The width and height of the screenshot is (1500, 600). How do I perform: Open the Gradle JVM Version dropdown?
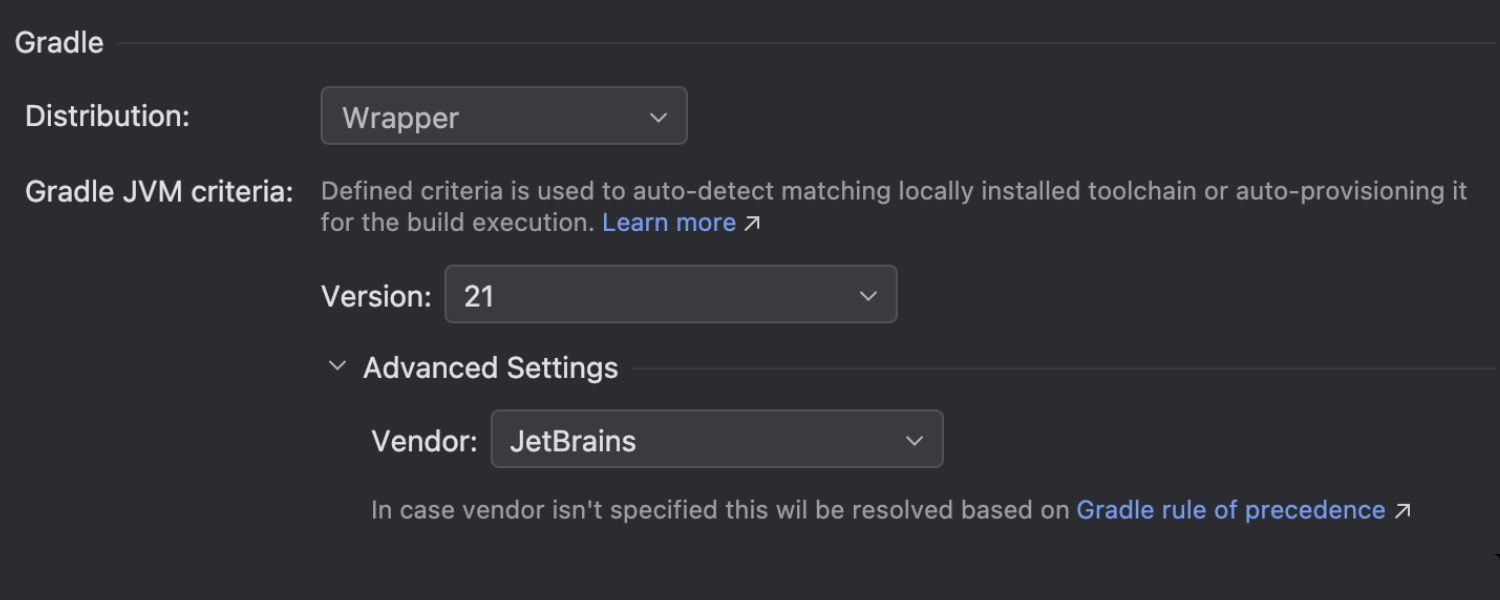[670, 294]
